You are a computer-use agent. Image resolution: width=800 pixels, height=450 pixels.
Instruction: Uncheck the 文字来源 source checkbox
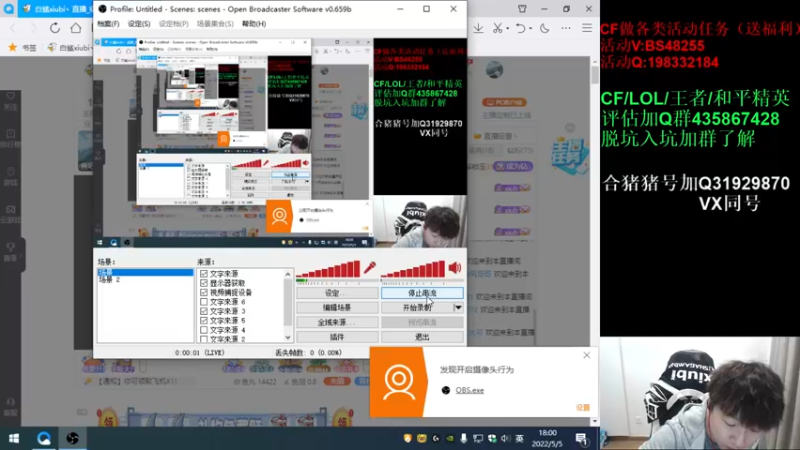click(x=204, y=274)
